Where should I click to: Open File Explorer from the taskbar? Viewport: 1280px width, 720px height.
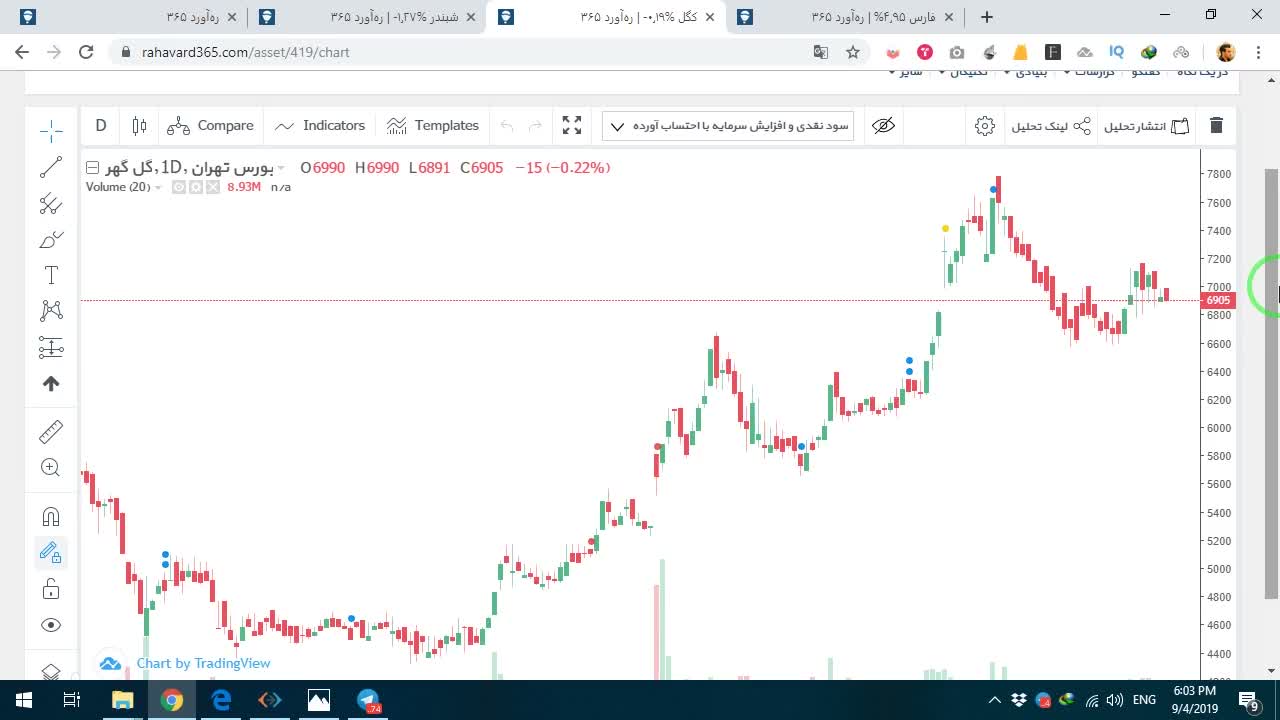(x=122, y=700)
